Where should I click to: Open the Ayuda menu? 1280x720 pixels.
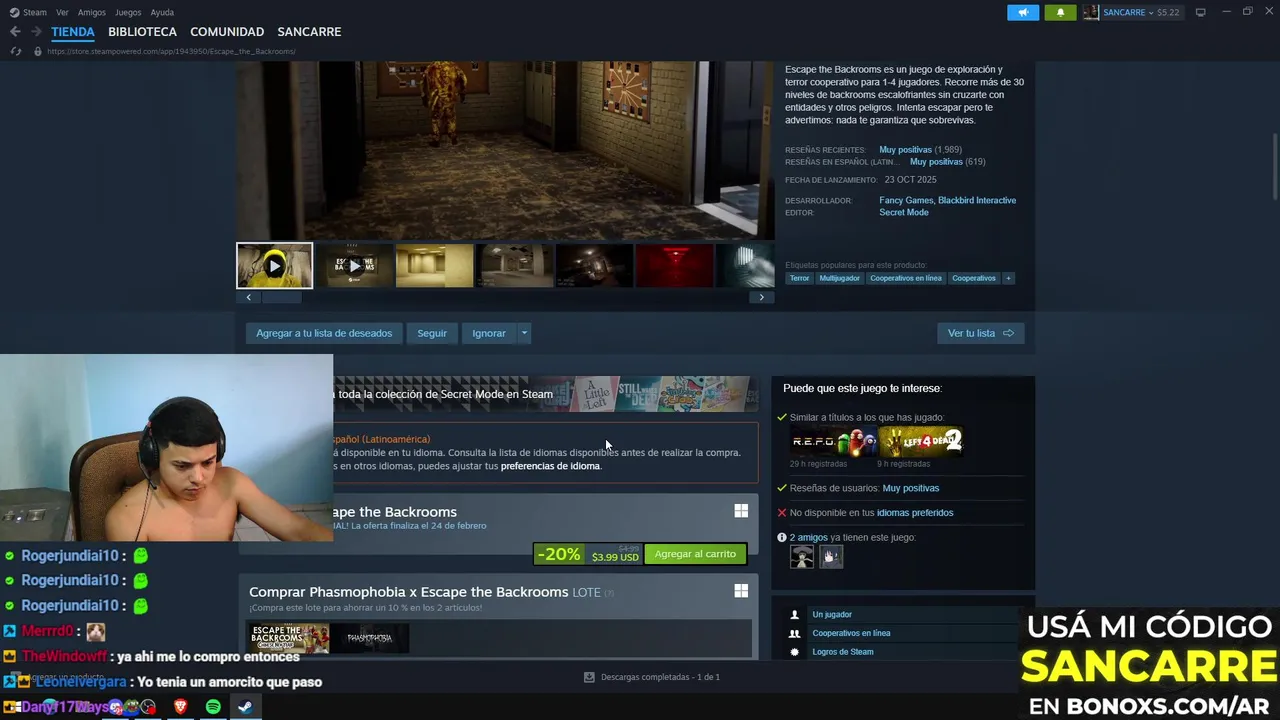pos(162,12)
